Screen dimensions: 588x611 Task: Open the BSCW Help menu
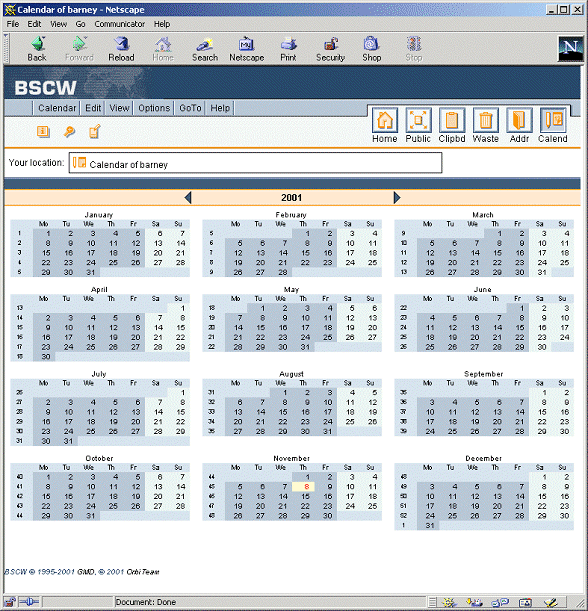click(220, 108)
